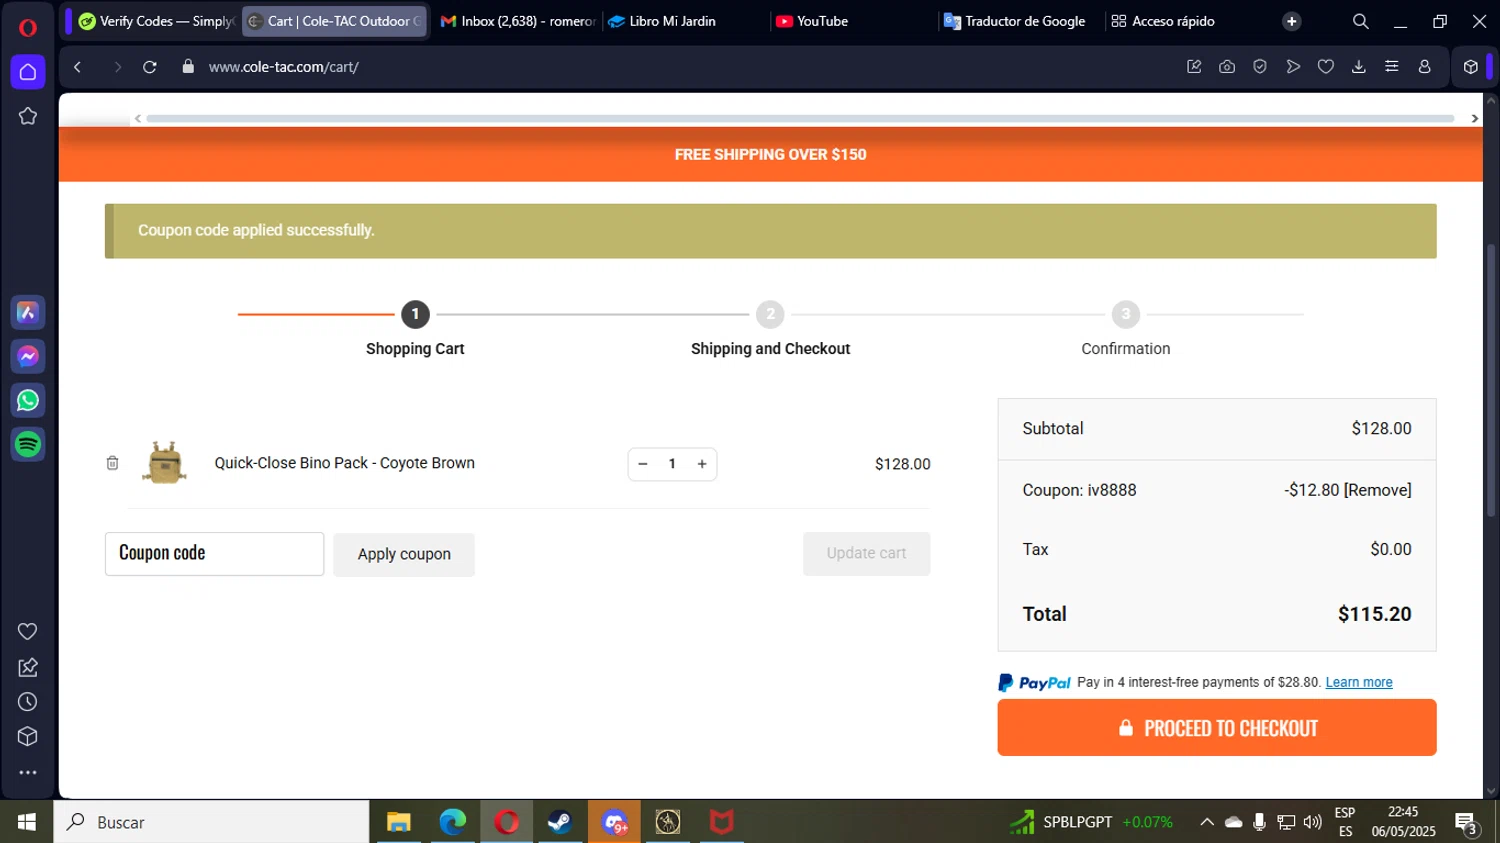Decrease Bino Pack quantity with minus
Screen dimensions: 1500x843
point(643,464)
